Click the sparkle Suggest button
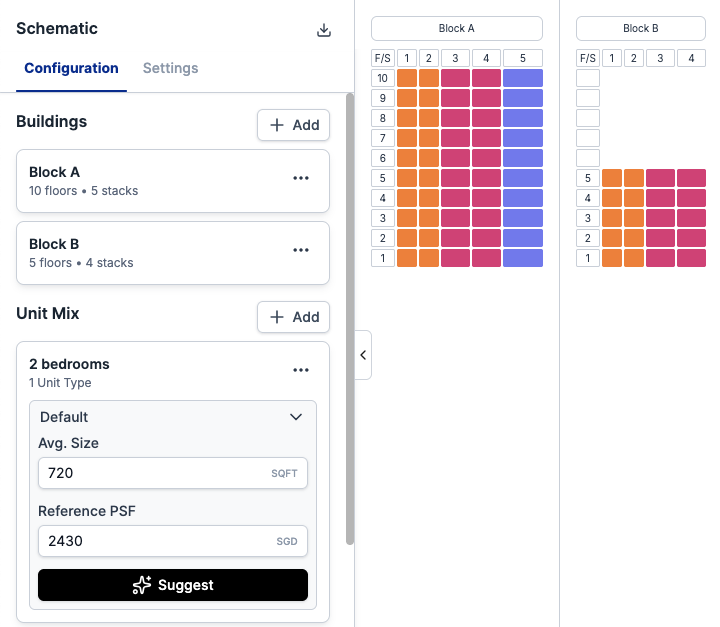720x627 pixels. tap(173, 585)
